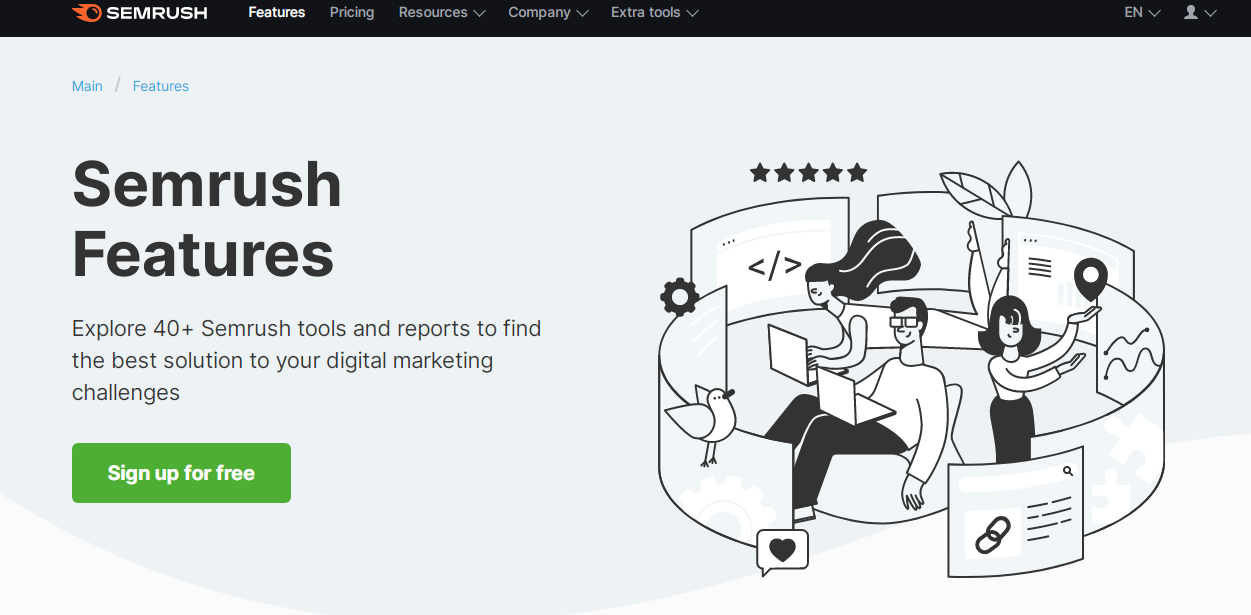Click the Features breadcrumb link
The height and width of the screenshot is (615, 1251).
[x=161, y=86]
